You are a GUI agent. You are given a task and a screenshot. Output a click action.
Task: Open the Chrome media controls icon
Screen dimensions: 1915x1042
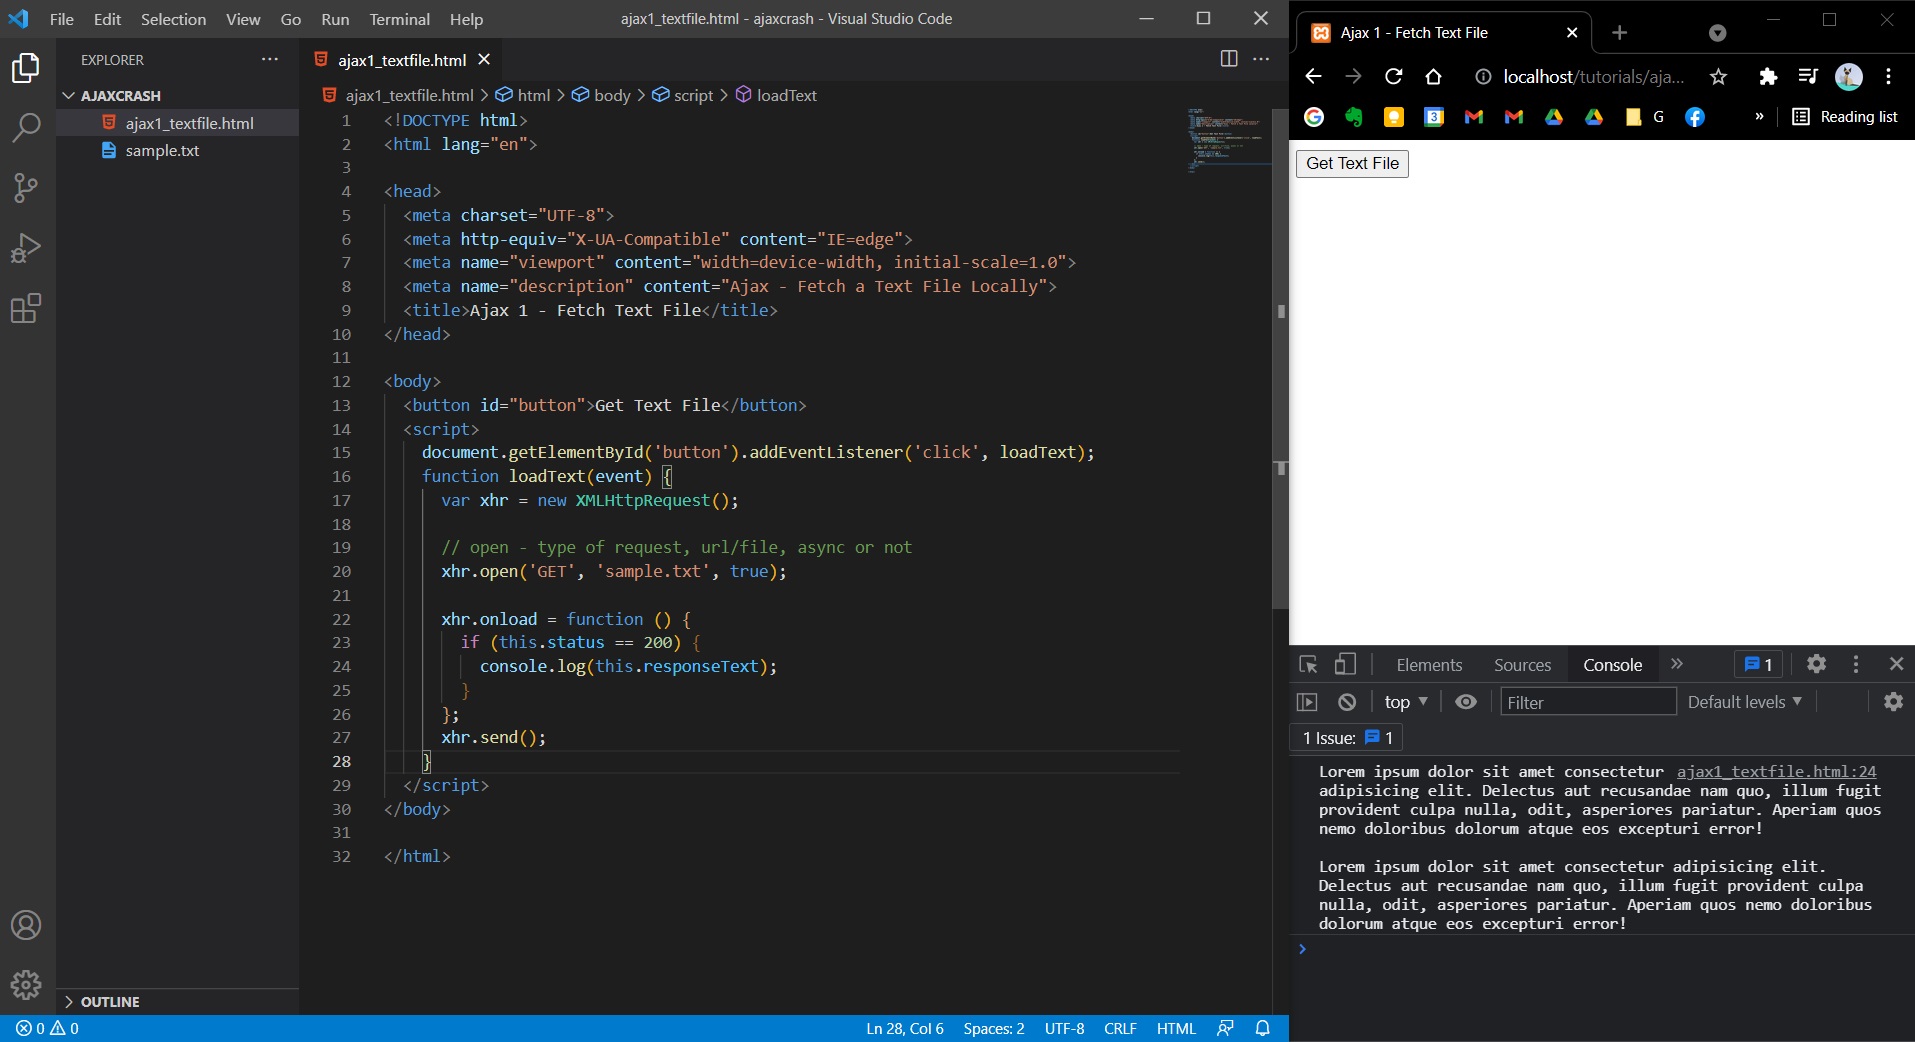pyautogui.click(x=1808, y=76)
